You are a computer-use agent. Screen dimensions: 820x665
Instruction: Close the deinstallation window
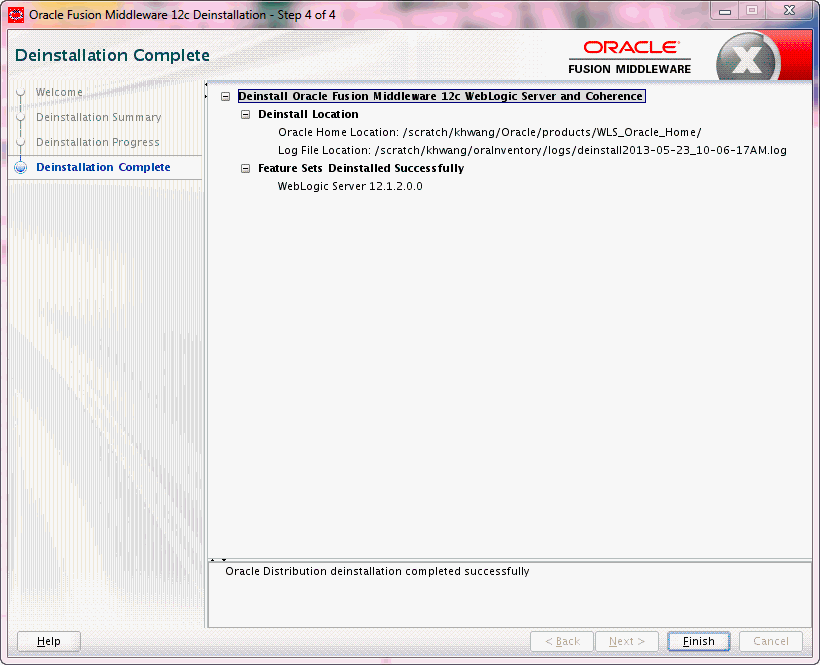click(x=789, y=10)
